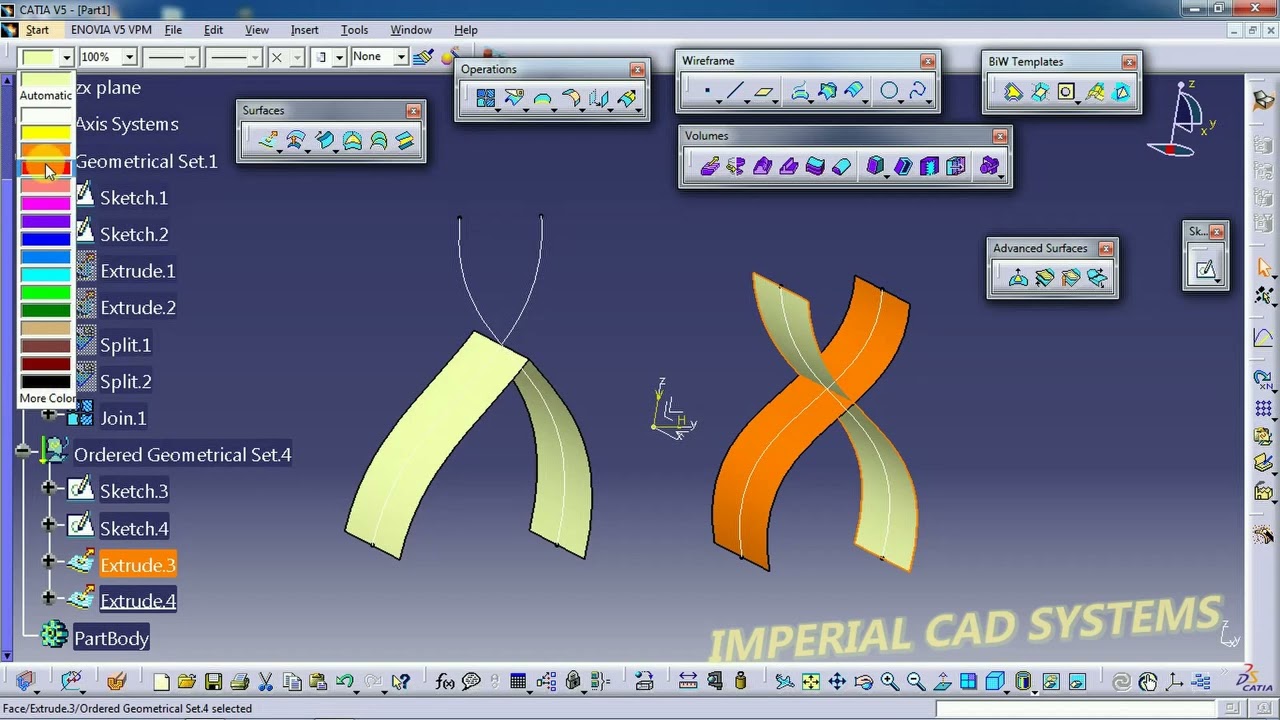The height and width of the screenshot is (720, 1280).
Task: Click the Bump tool in Advanced Surfaces toolbar
Action: point(1017,278)
